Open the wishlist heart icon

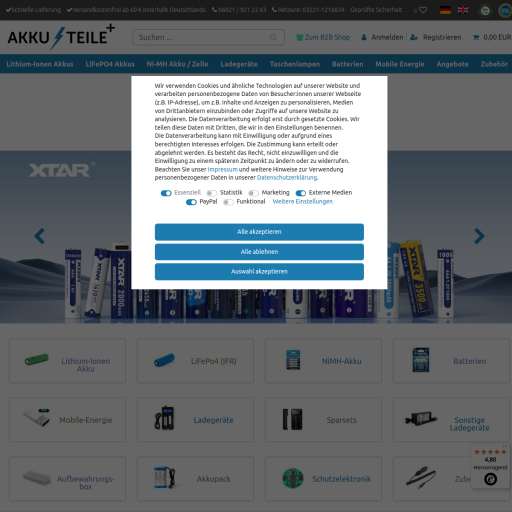point(423,10)
